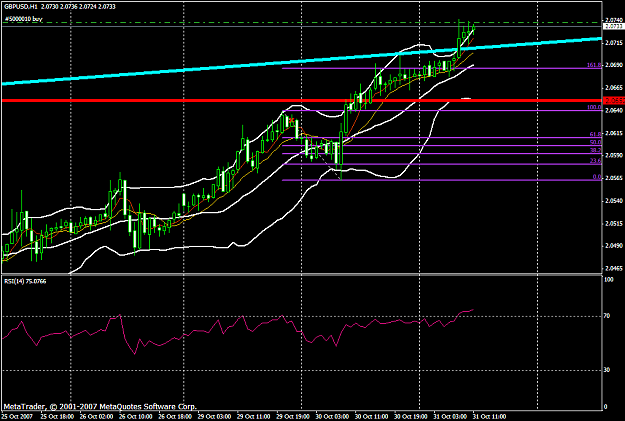Click the red price tag on the price axis
625x421 pixels.
pos(614,100)
